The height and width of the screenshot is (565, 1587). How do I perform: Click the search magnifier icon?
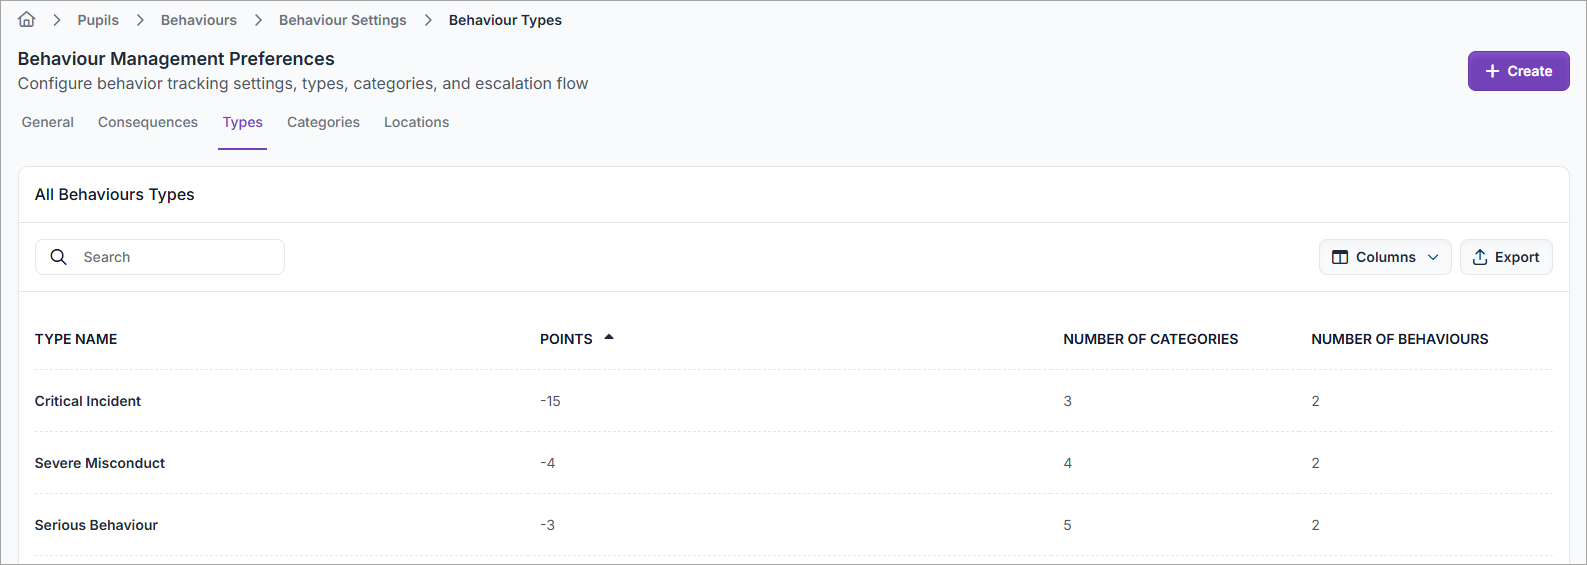tap(59, 257)
